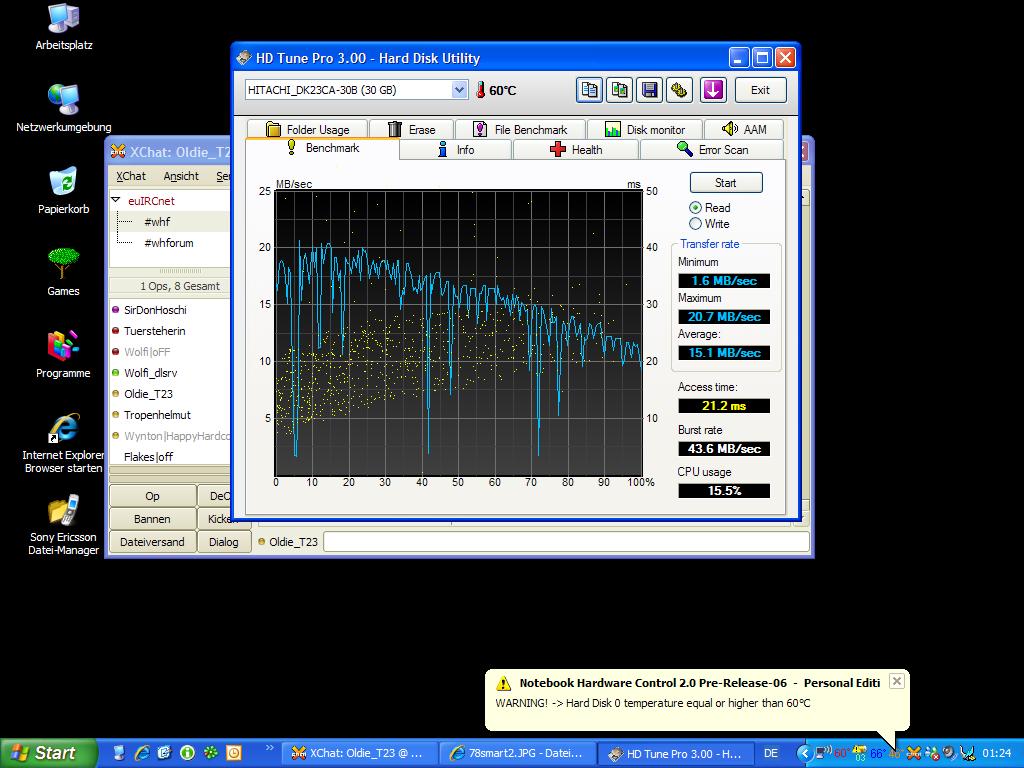Open the HITACHI_DK23CA-30B drive dropdown

(459, 90)
